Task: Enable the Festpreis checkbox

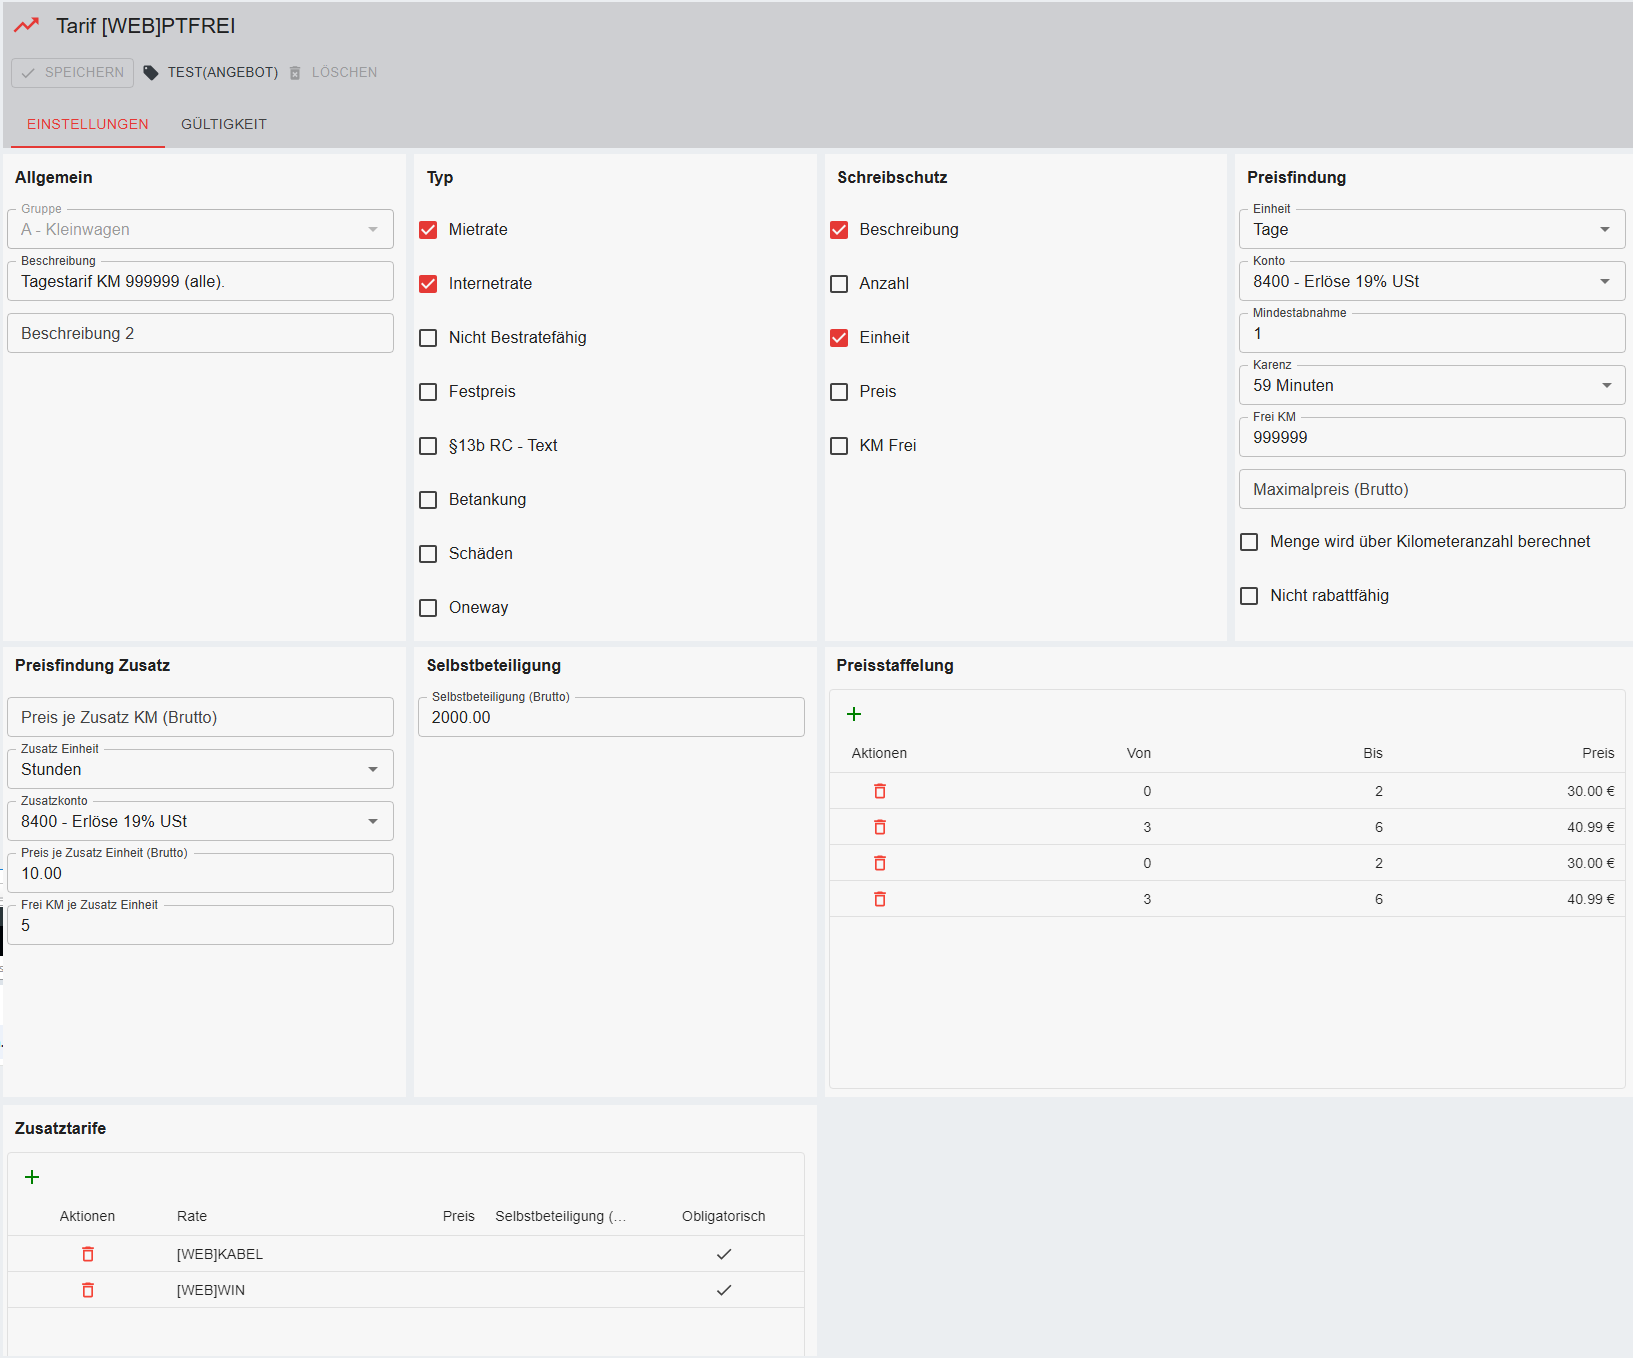Action: point(428,392)
